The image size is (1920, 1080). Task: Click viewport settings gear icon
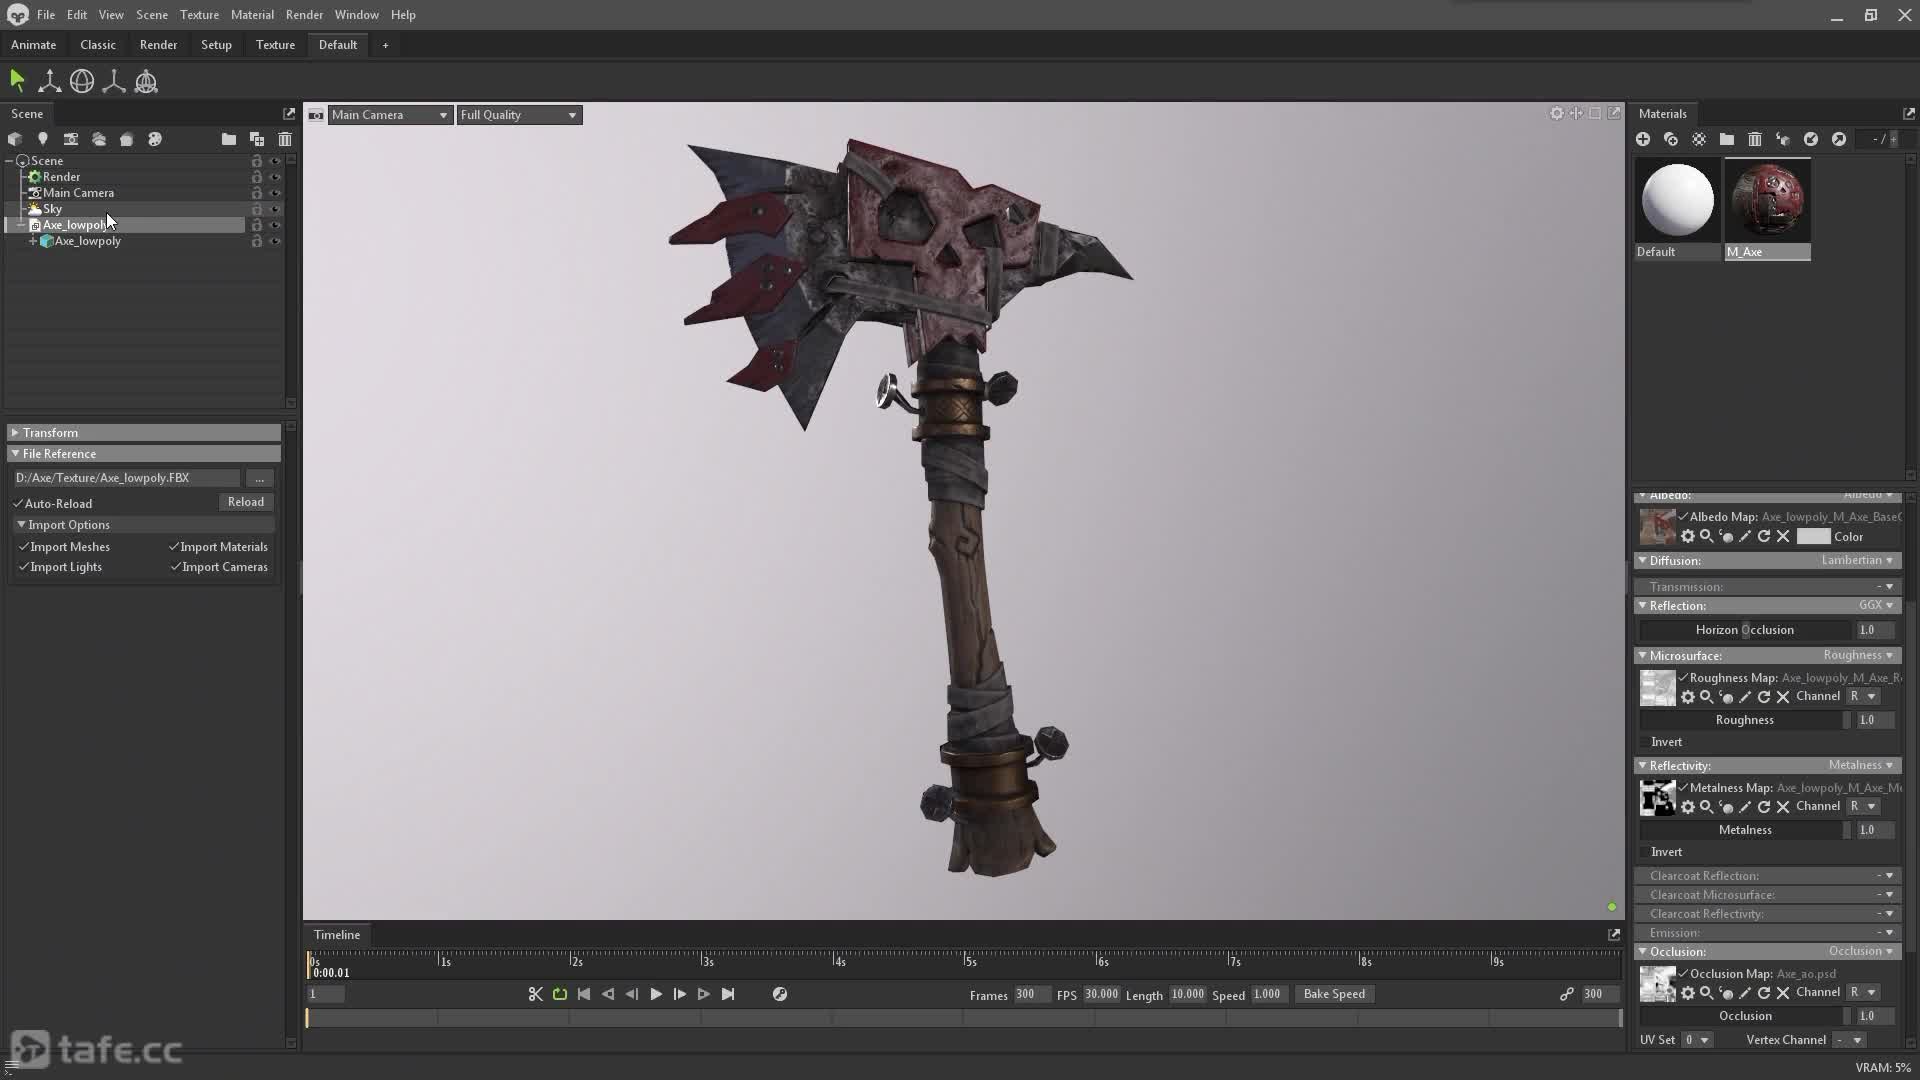pos(1557,114)
